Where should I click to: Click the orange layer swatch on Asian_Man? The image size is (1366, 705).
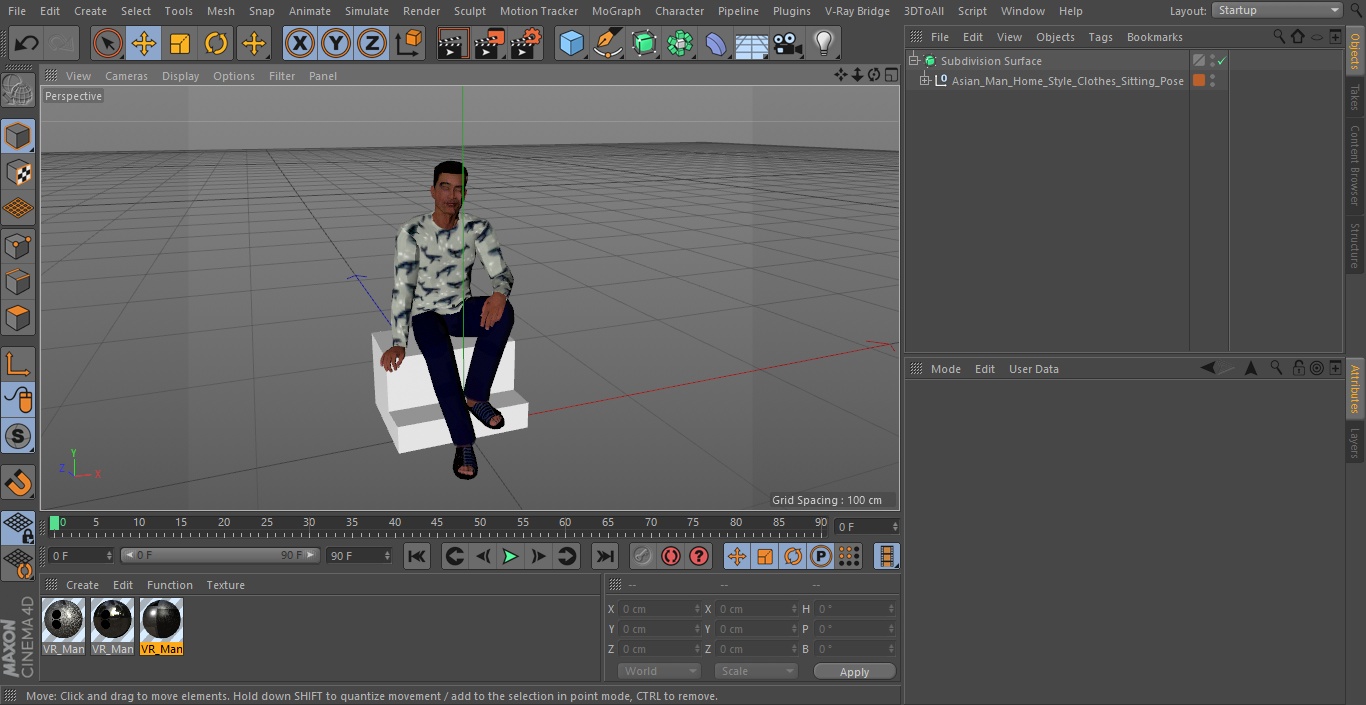(x=1199, y=81)
